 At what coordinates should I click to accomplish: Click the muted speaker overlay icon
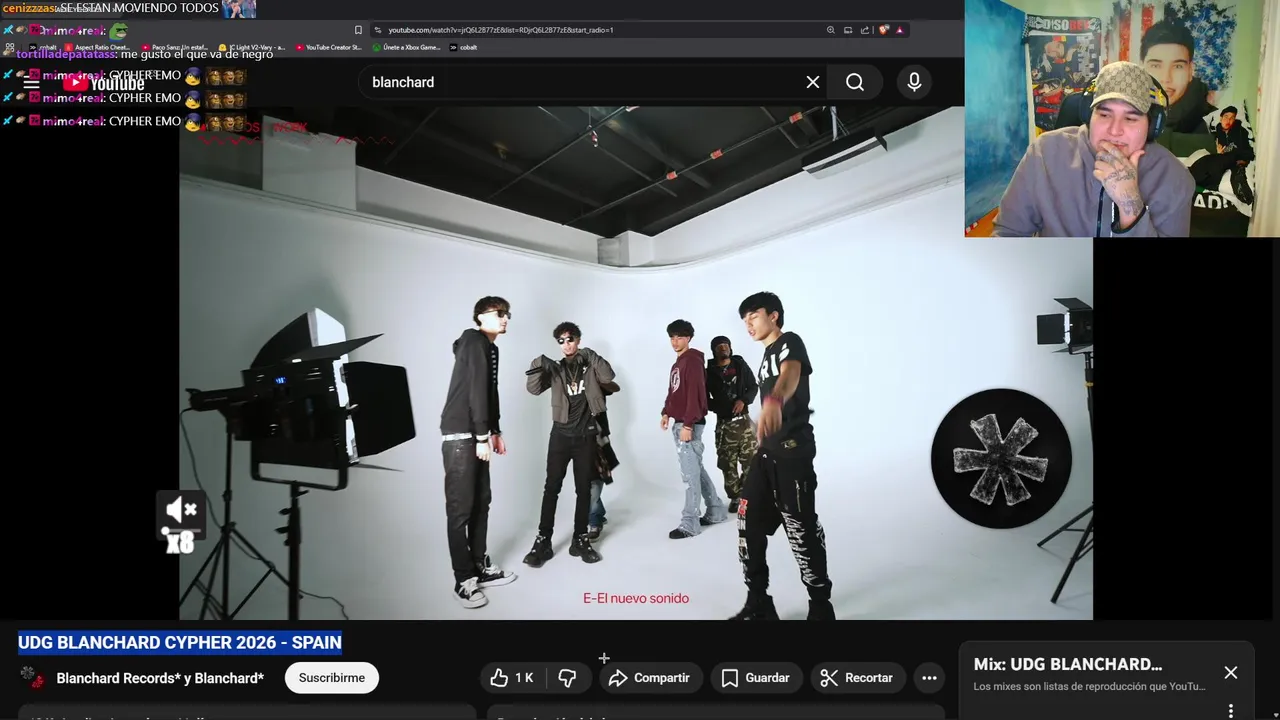[181, 511]
